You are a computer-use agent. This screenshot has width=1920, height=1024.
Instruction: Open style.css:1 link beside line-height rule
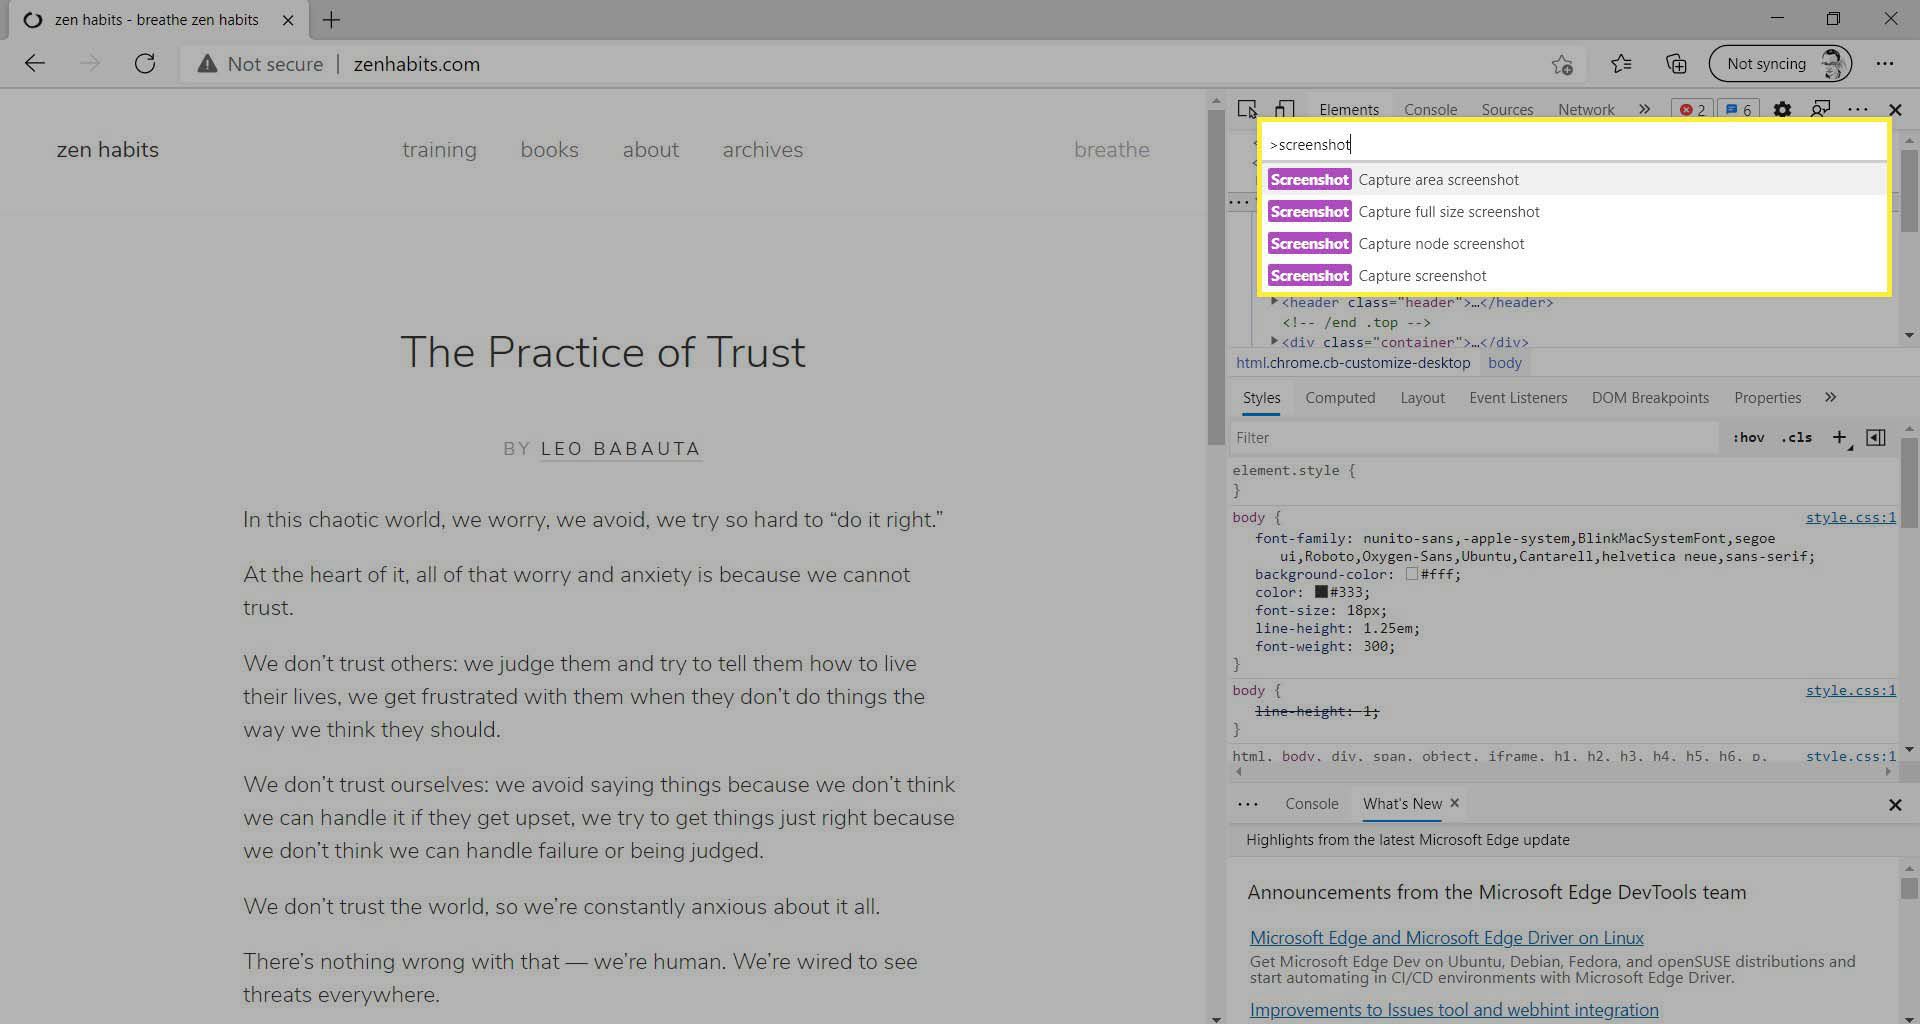1850,691
